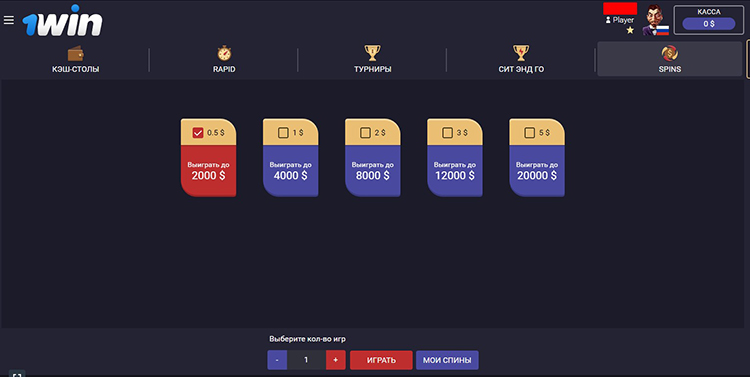Open the hamburger menu icon
This screenshot has width=750, height=377.
pos(9,20)
